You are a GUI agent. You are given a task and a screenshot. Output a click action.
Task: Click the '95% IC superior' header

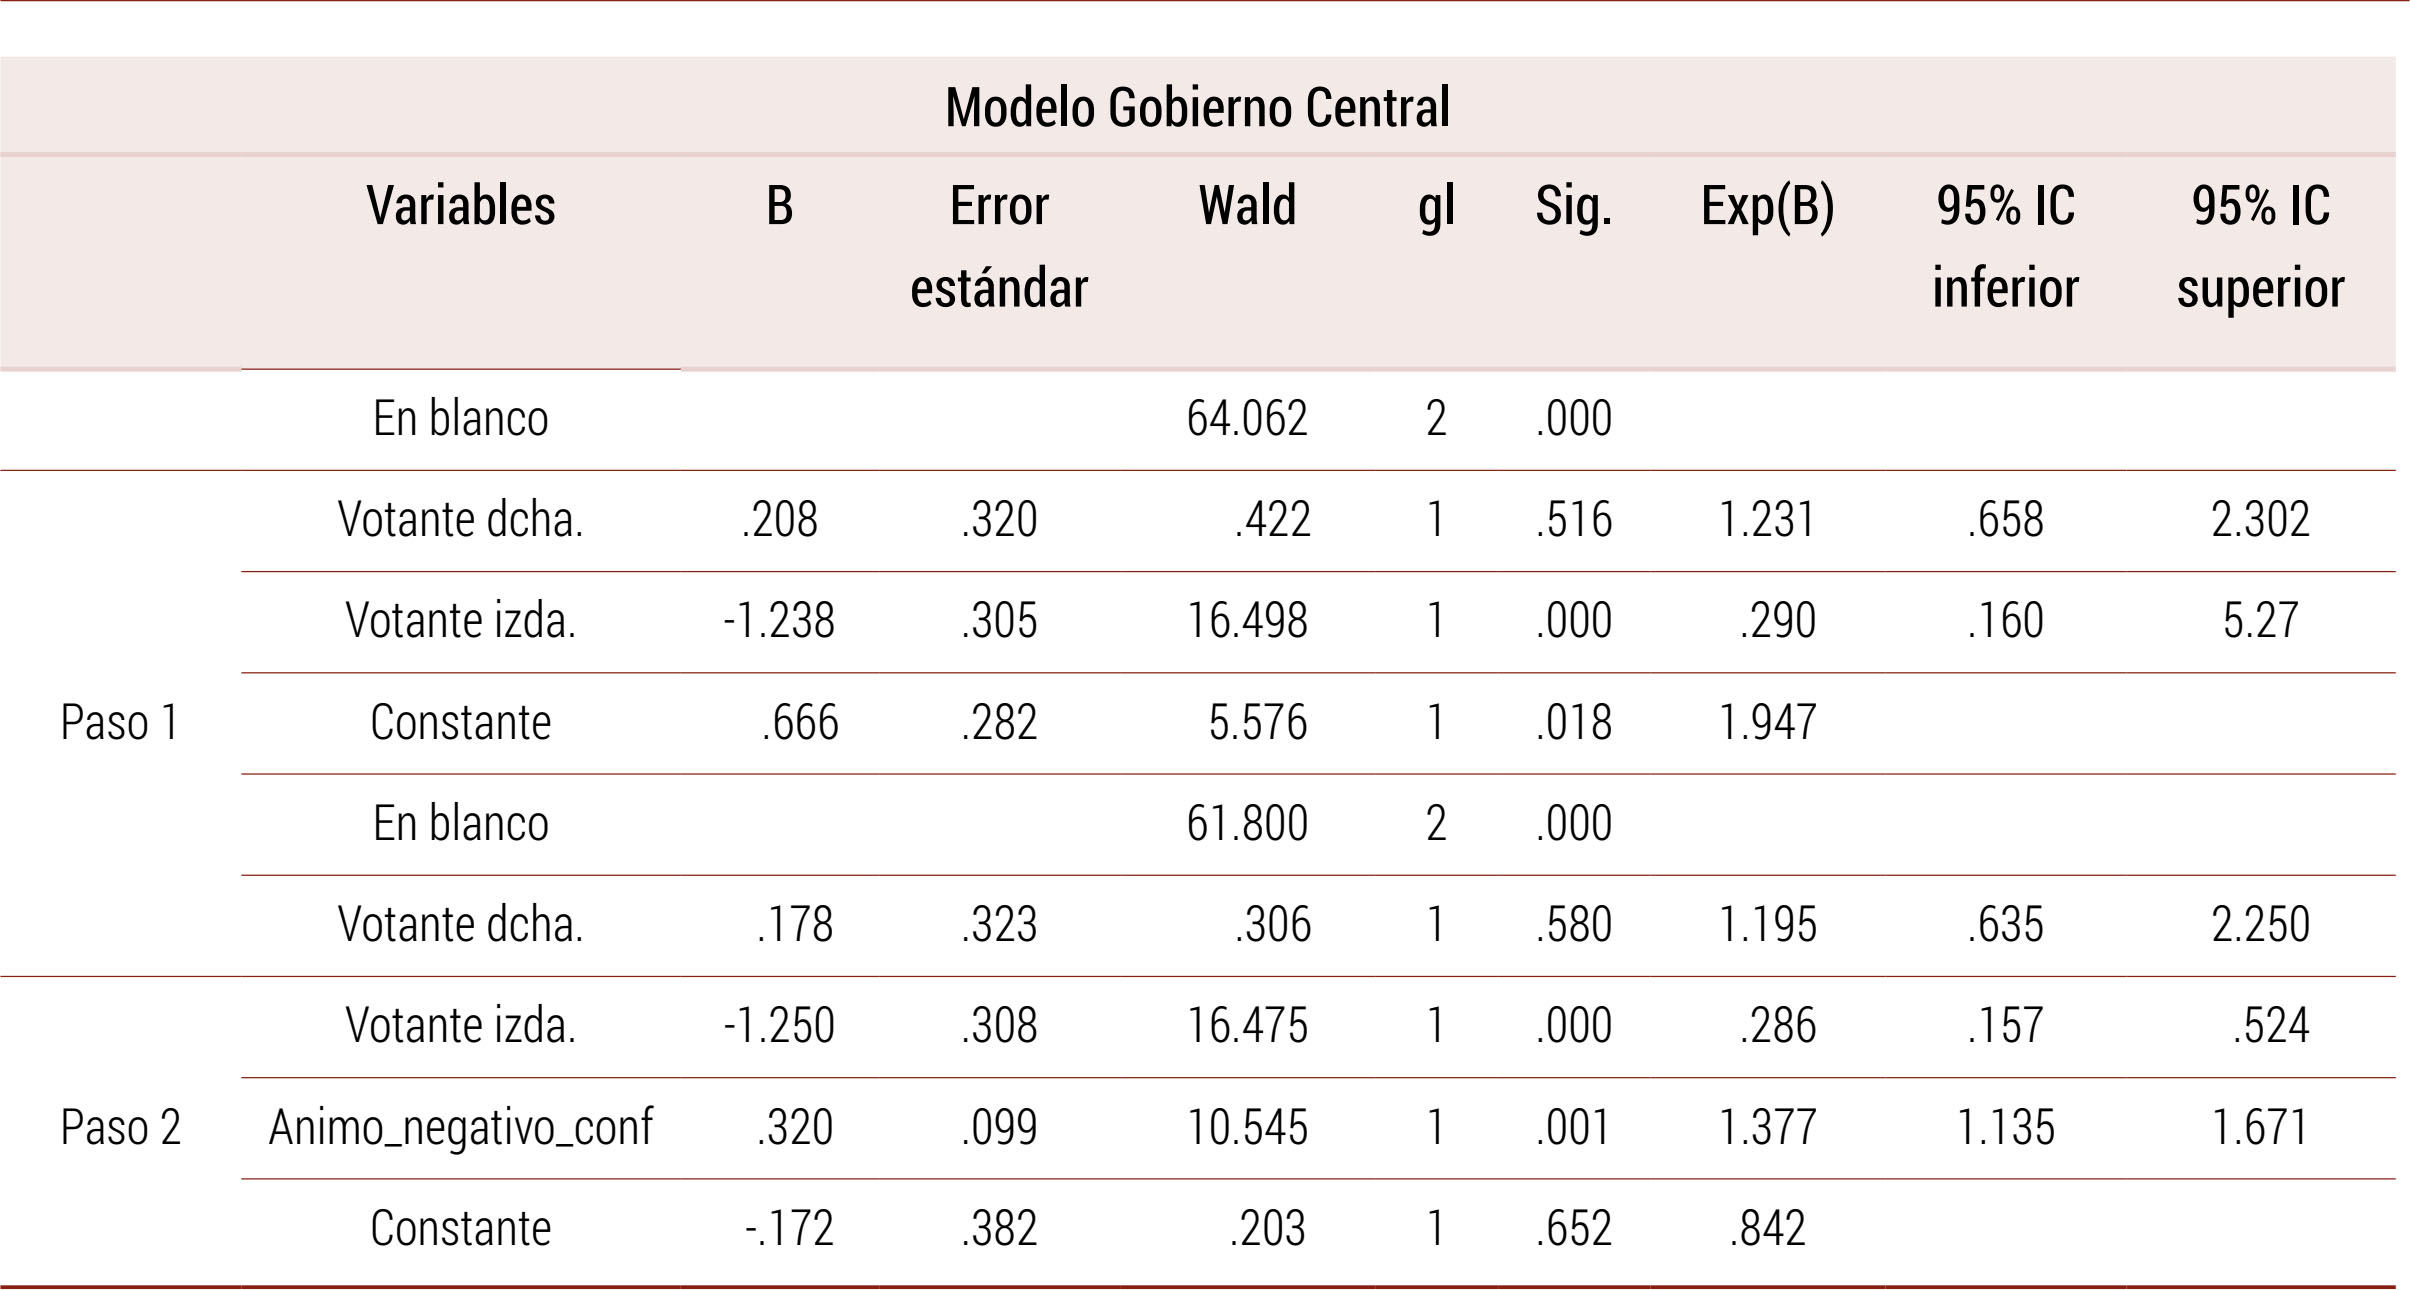(2260, 247)
